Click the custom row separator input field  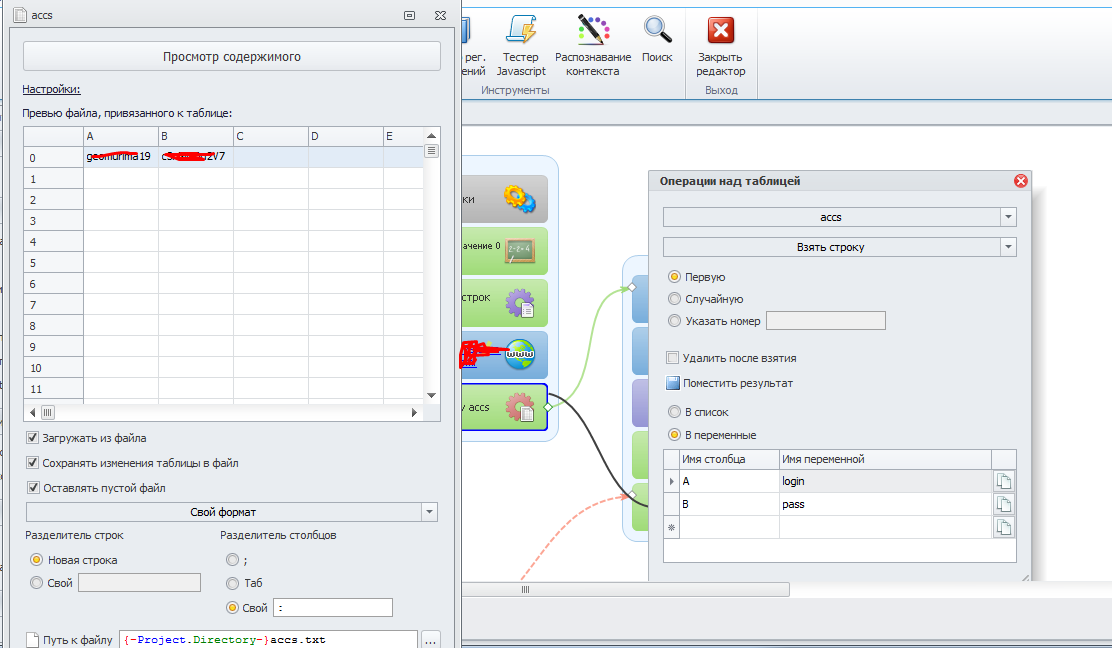139,583
